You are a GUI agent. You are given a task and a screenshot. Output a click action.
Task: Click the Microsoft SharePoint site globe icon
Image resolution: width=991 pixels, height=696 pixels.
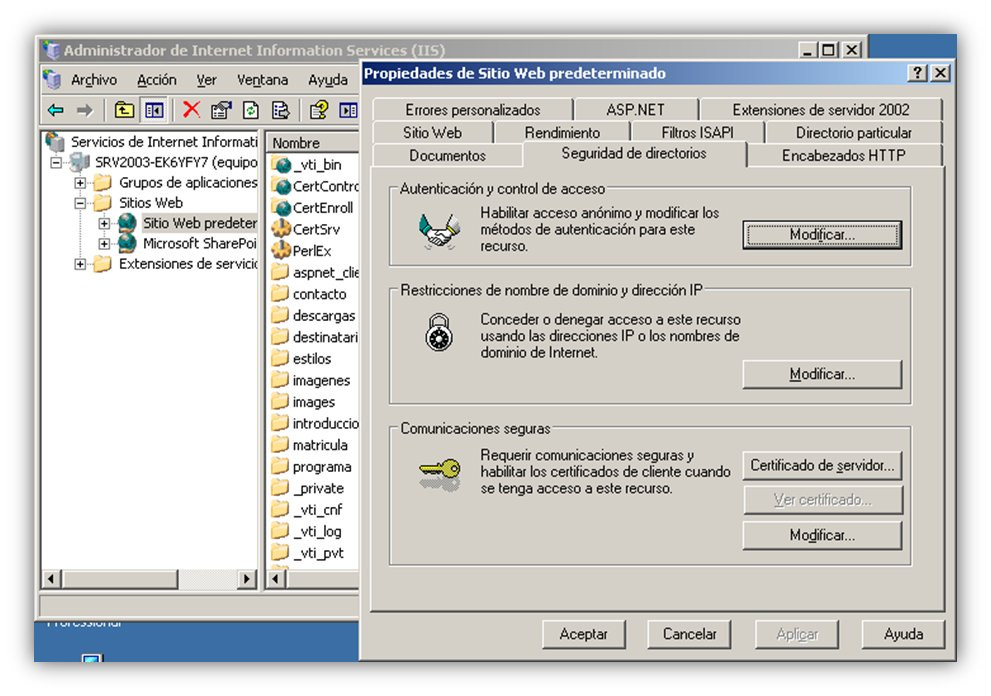point(128,243)
